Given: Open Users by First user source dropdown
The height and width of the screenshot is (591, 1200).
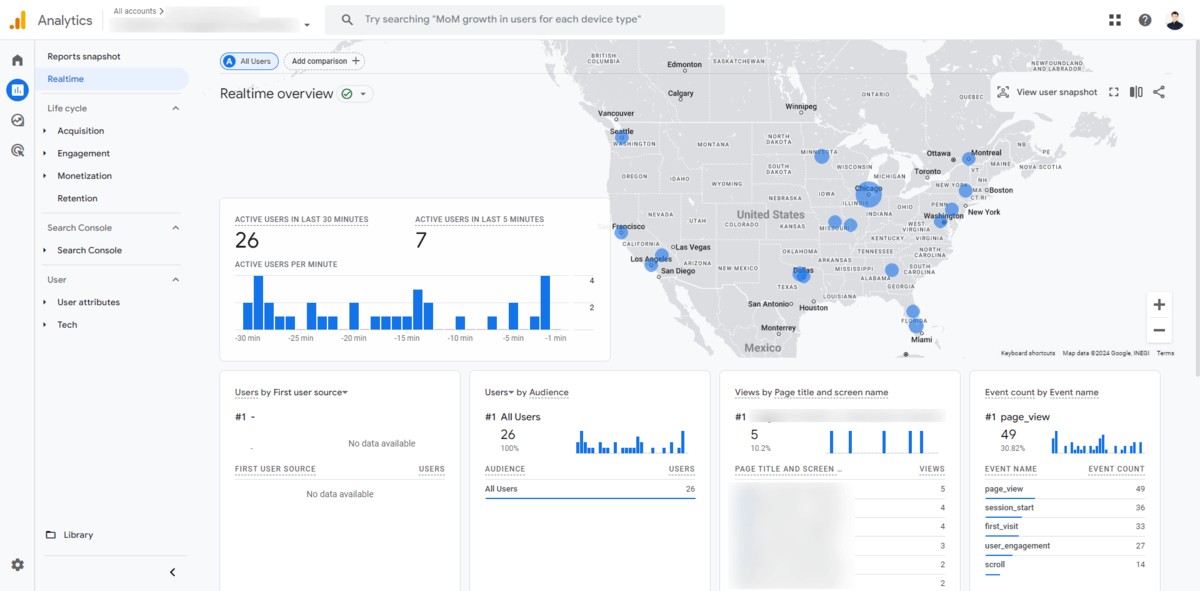Looking at the screenshot, I should (345, 393).
